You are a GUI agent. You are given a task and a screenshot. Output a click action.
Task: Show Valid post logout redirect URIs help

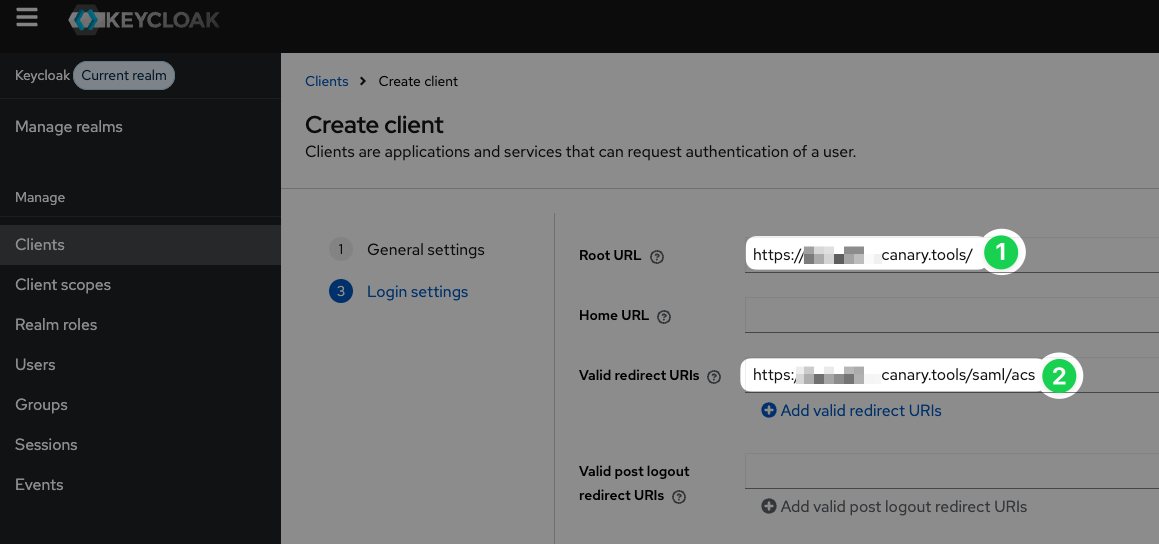click(x=679, y=497)
